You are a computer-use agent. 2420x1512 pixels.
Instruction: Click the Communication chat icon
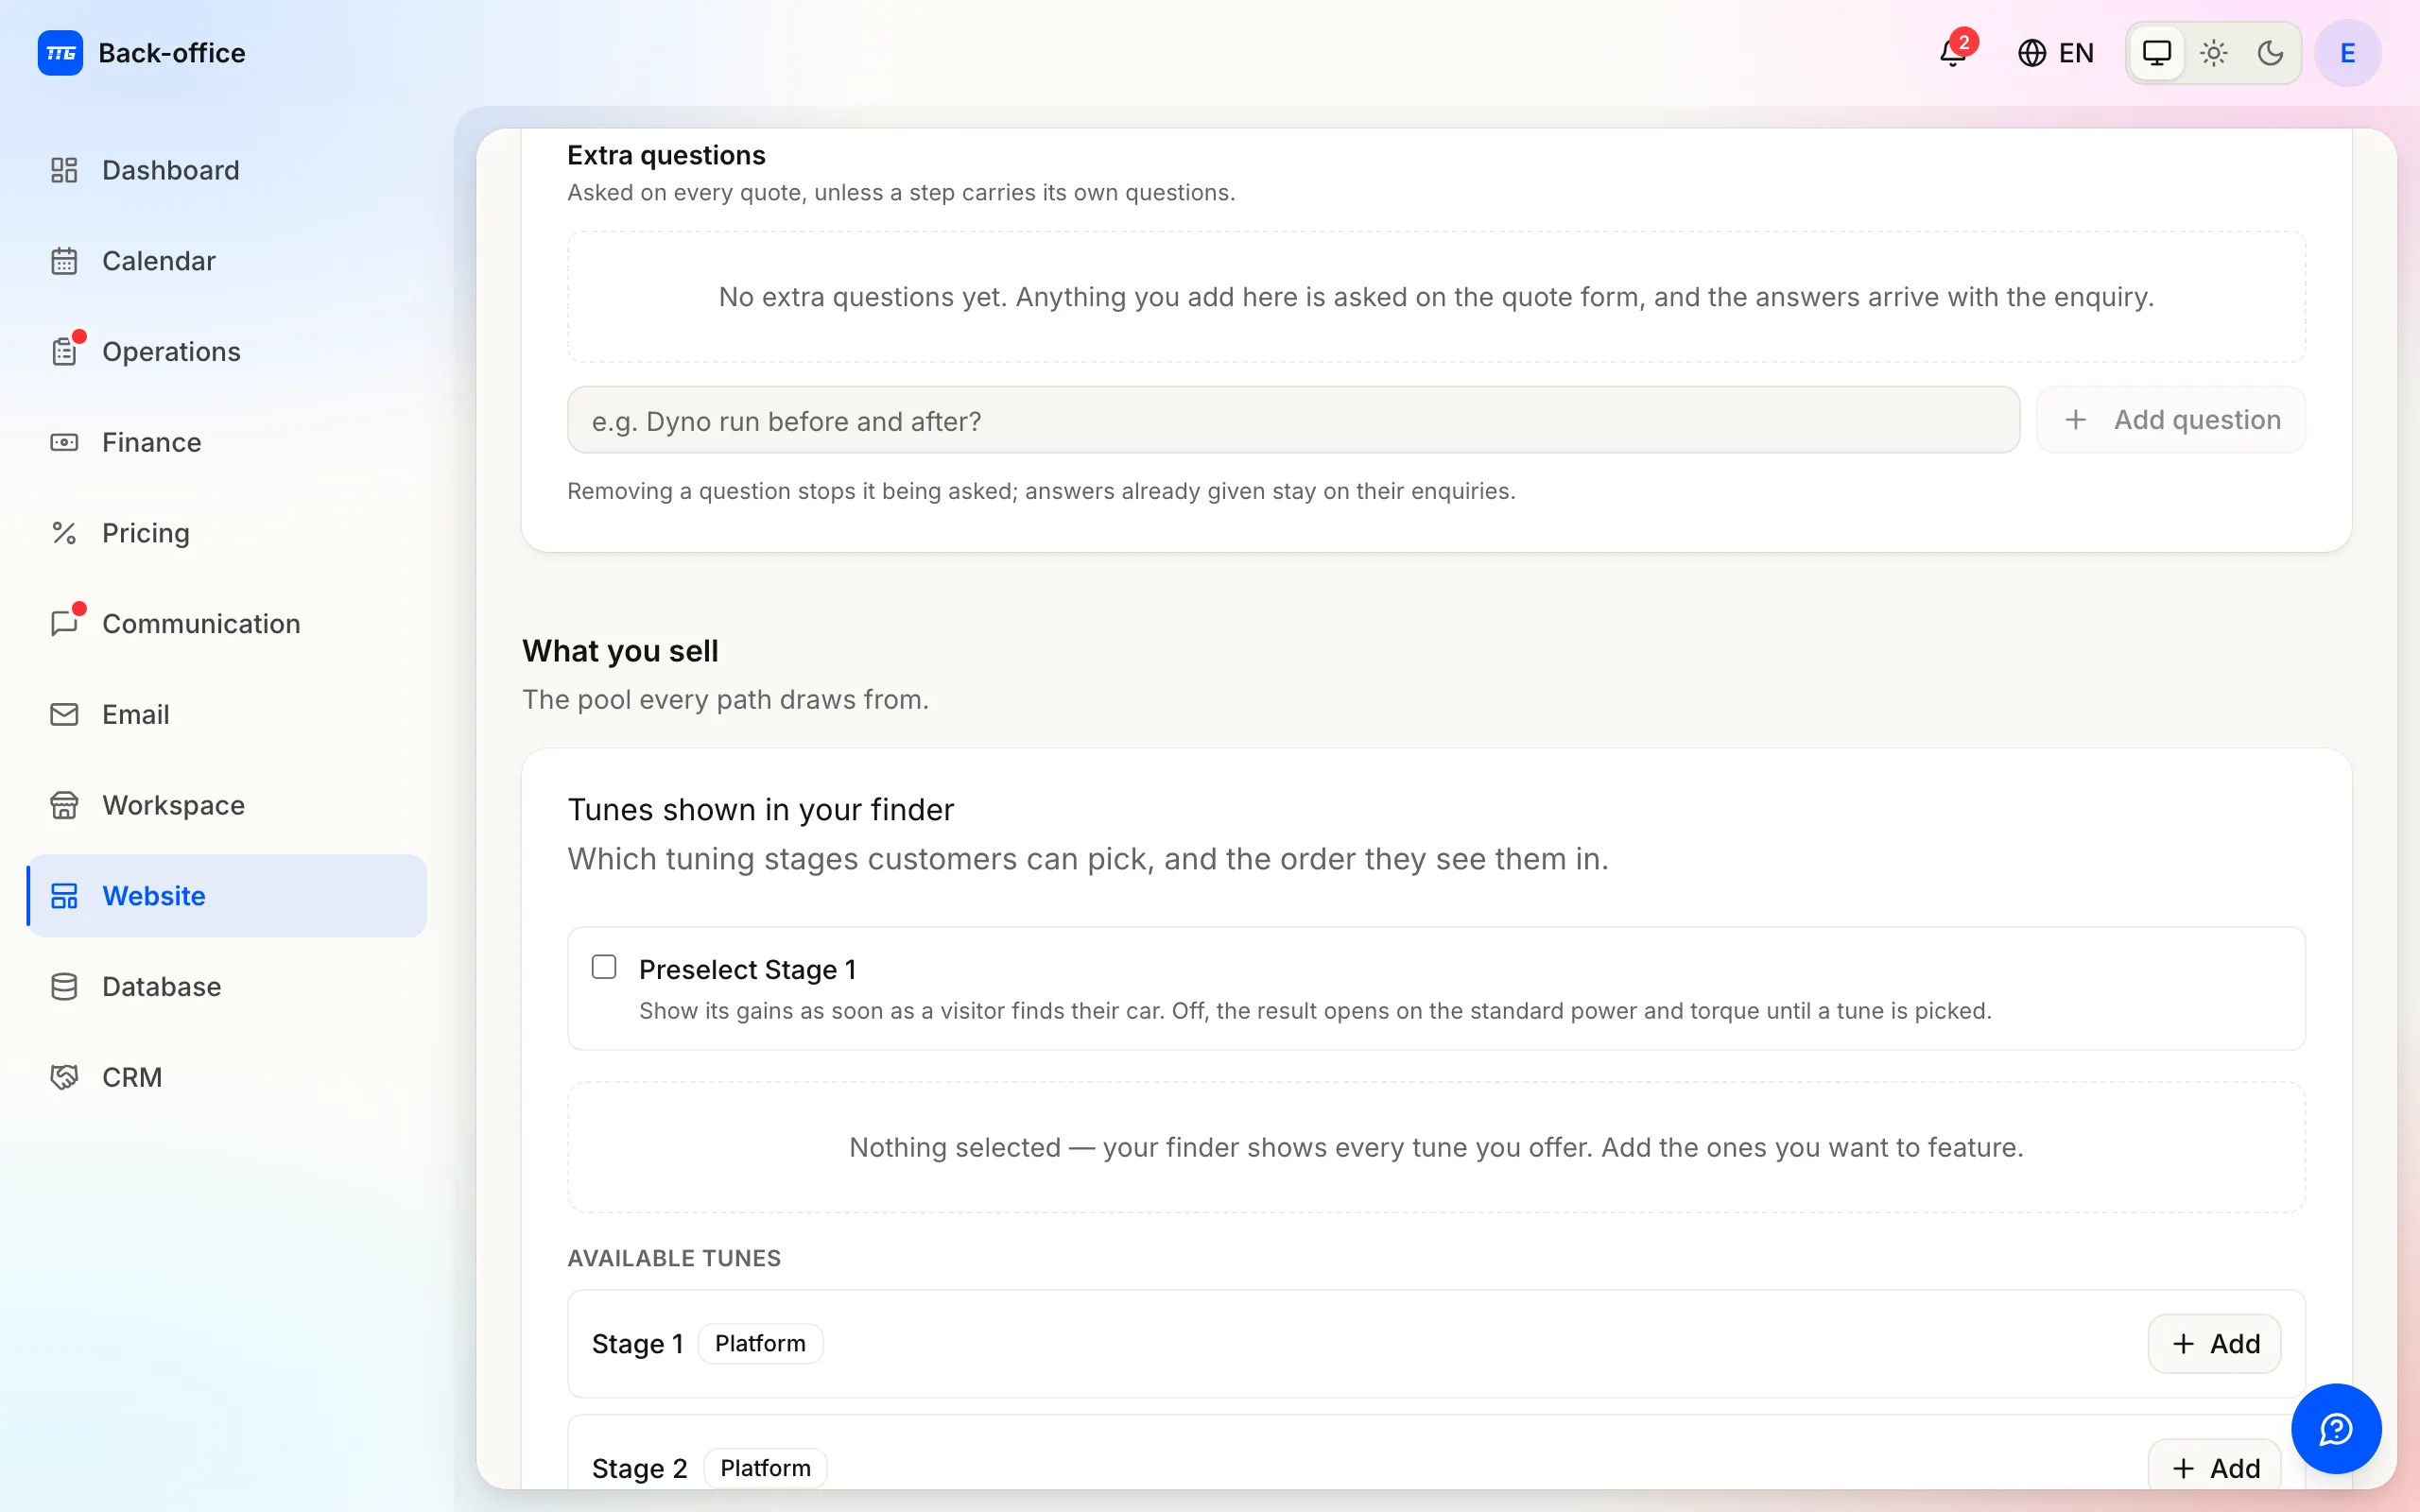point(64,624)
